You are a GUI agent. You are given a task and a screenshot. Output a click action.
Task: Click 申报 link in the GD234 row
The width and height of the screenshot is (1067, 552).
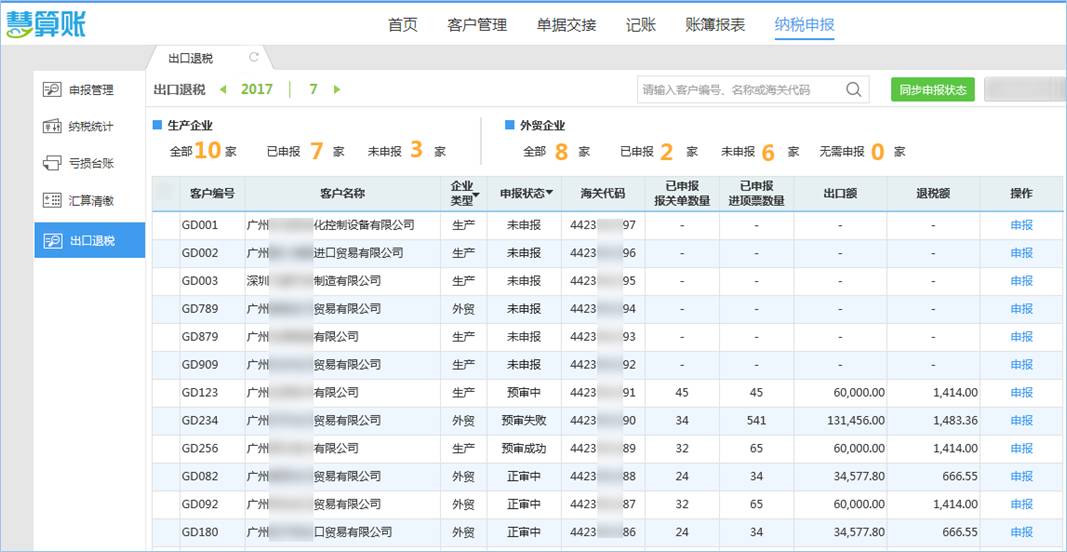click(1021, 421)
